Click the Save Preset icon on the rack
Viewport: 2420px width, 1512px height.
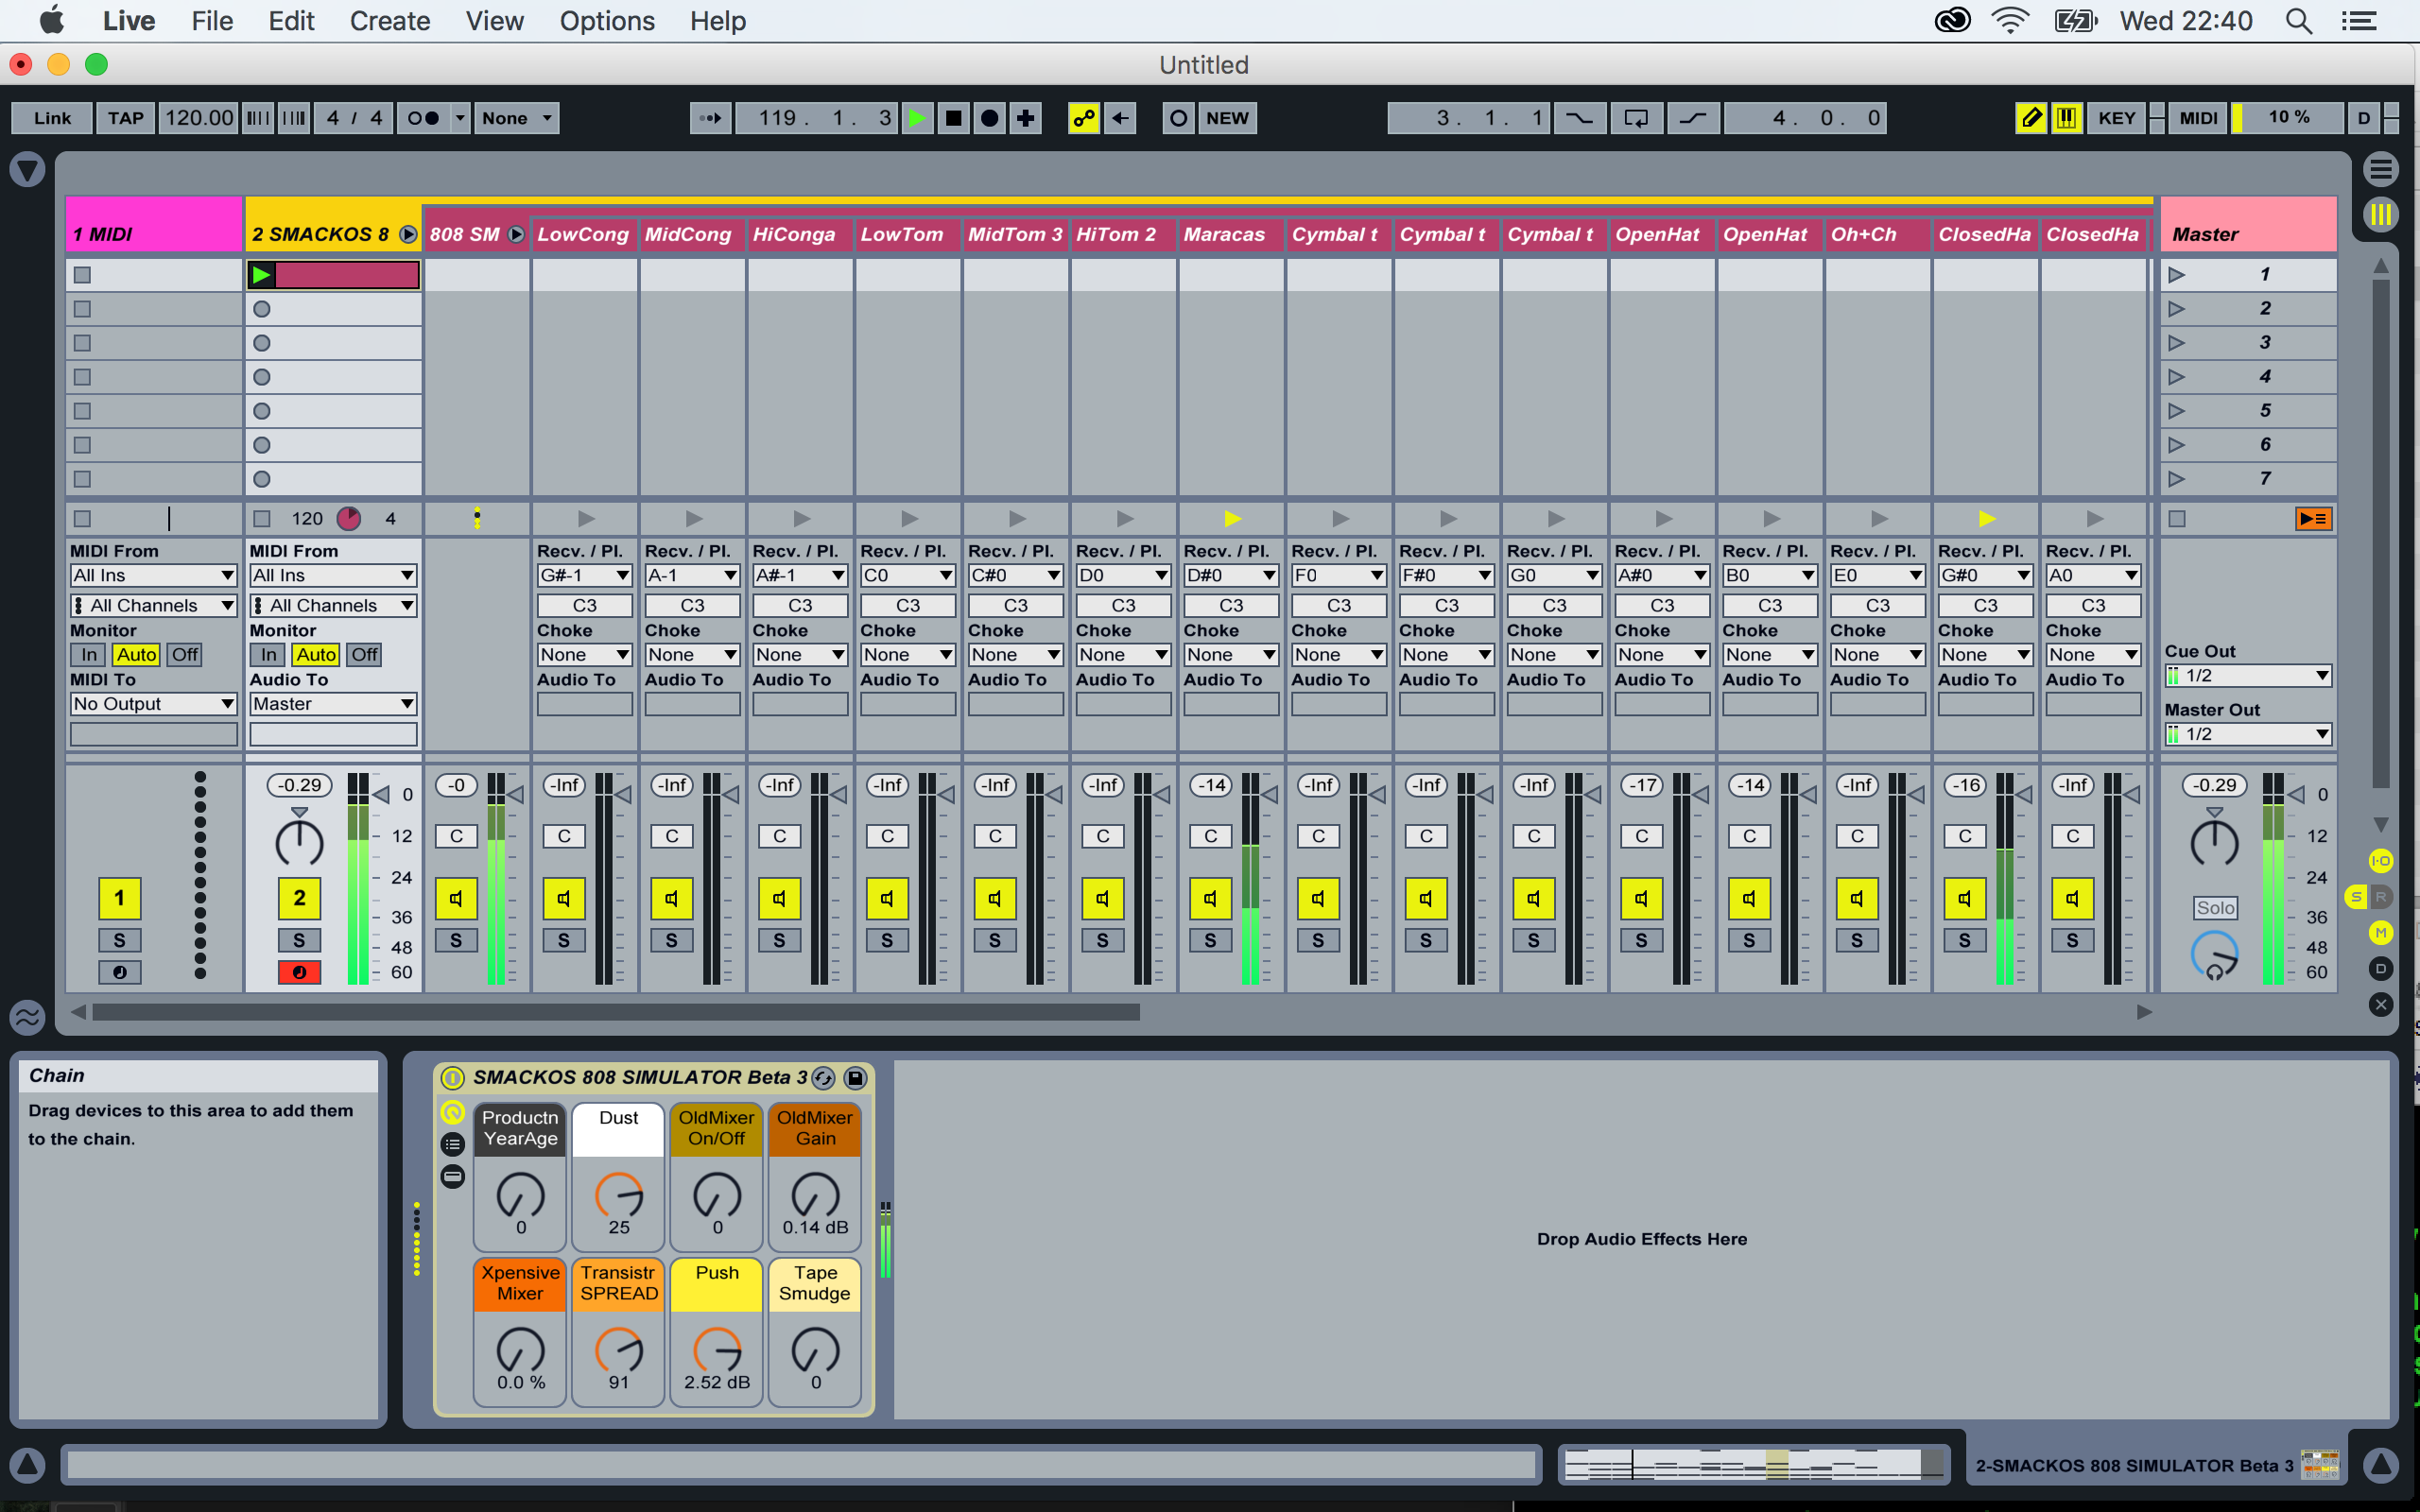click(x=855, y=1077)
